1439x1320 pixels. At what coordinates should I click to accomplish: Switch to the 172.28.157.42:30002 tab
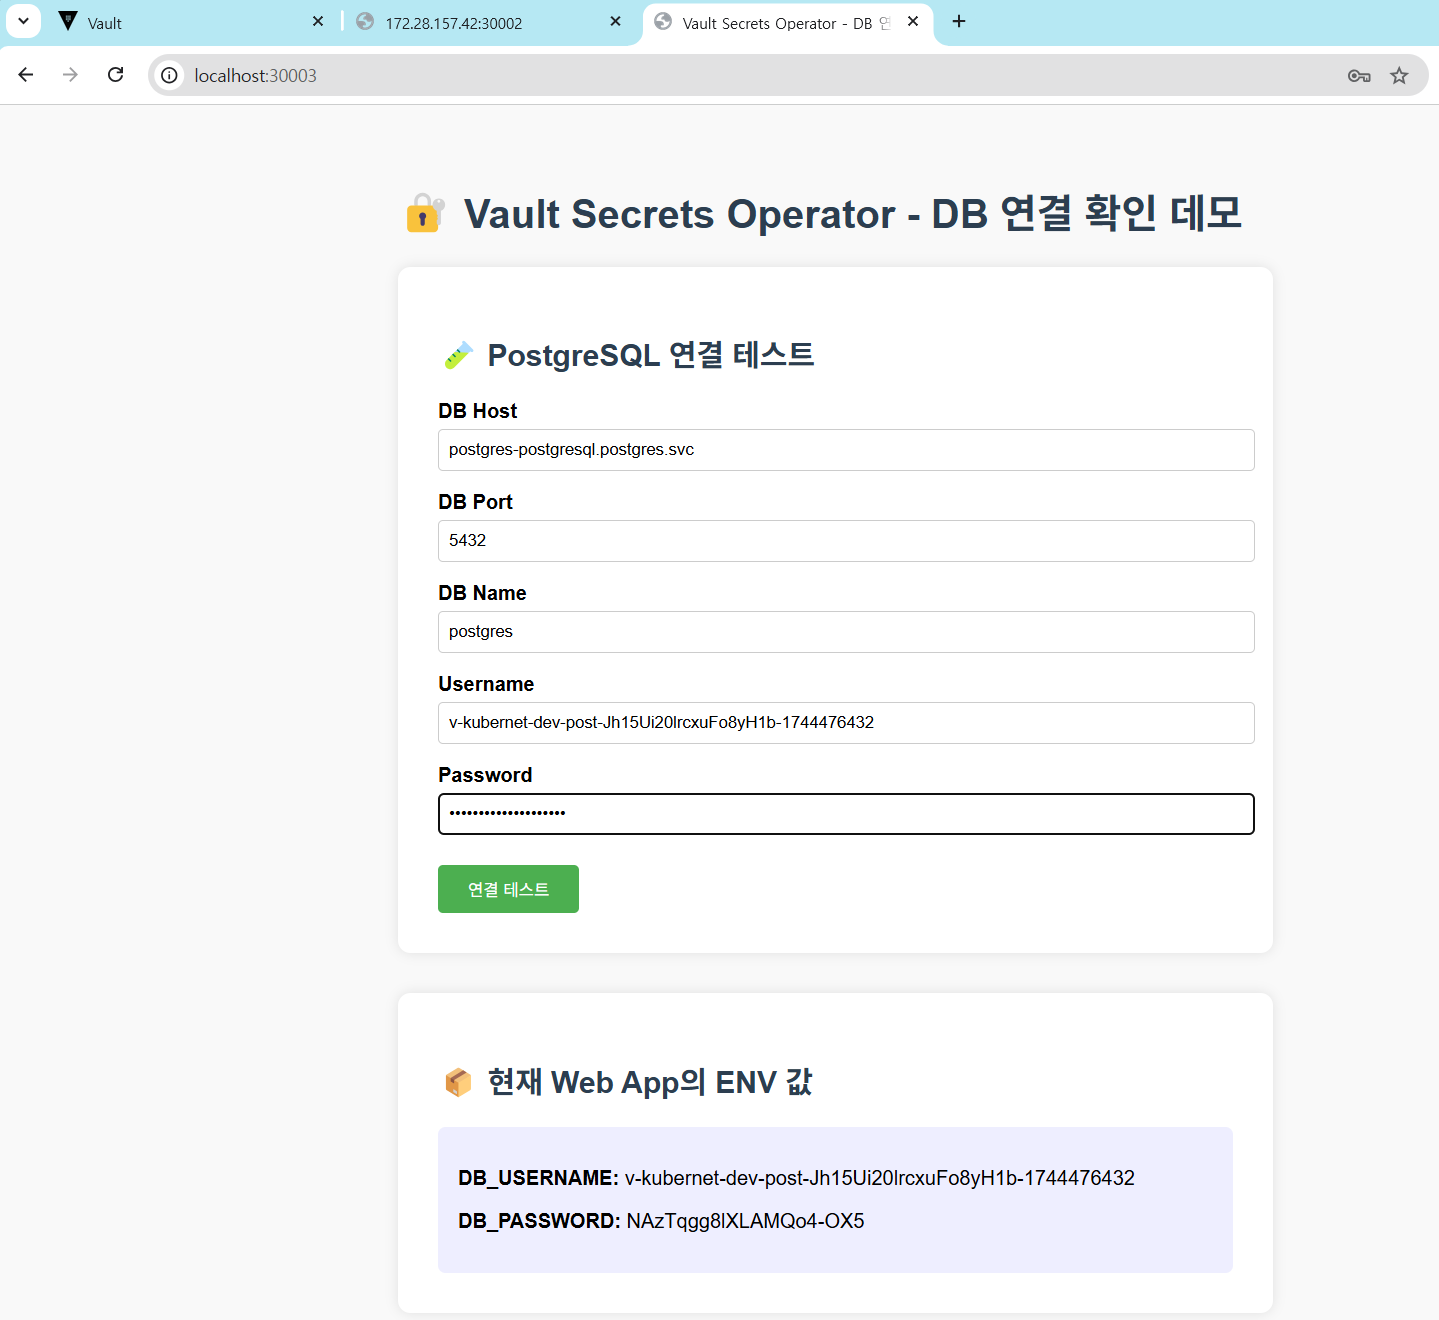(x=490, y=22)
